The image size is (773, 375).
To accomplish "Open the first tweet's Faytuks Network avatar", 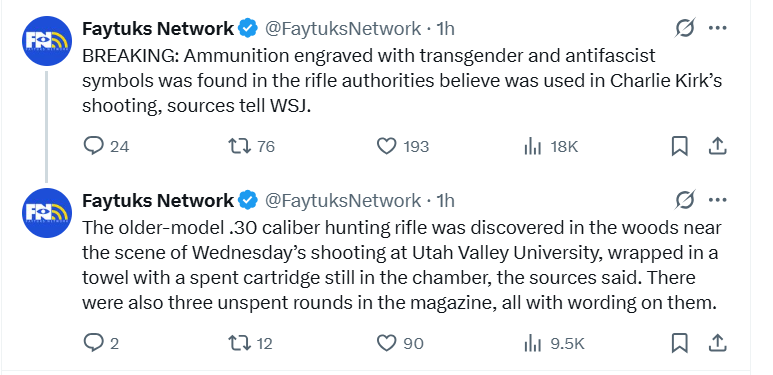I will 47,41.
